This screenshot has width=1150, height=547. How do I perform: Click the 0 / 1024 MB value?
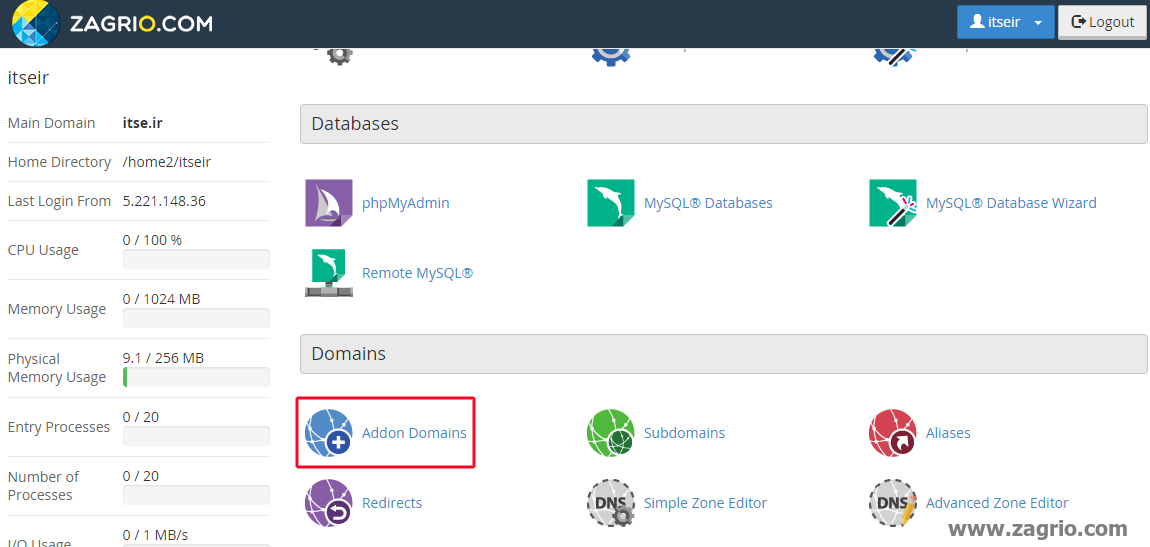pos(161,299)
